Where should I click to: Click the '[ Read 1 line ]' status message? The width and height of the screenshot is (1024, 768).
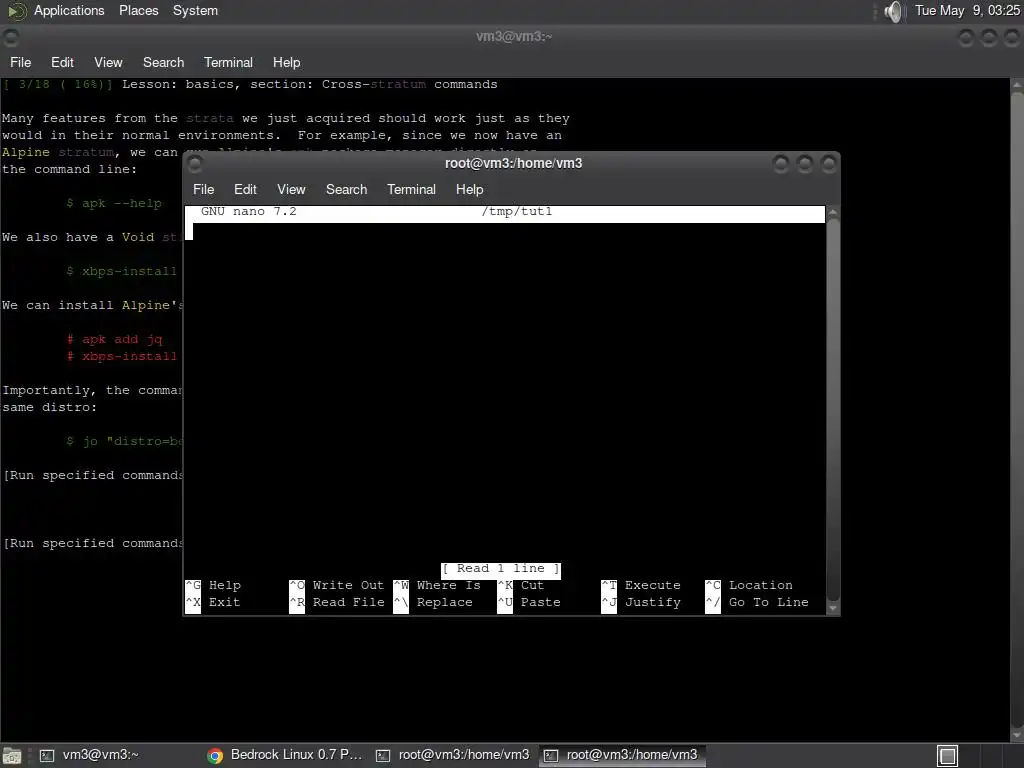(x=501, y=569)
